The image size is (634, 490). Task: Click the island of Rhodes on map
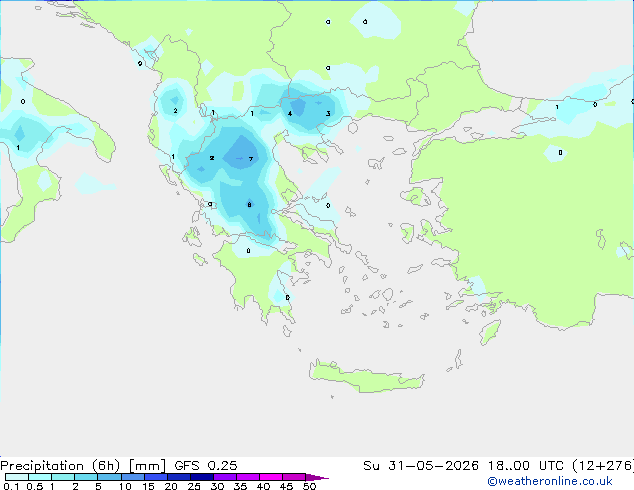[x=490, y=332]
